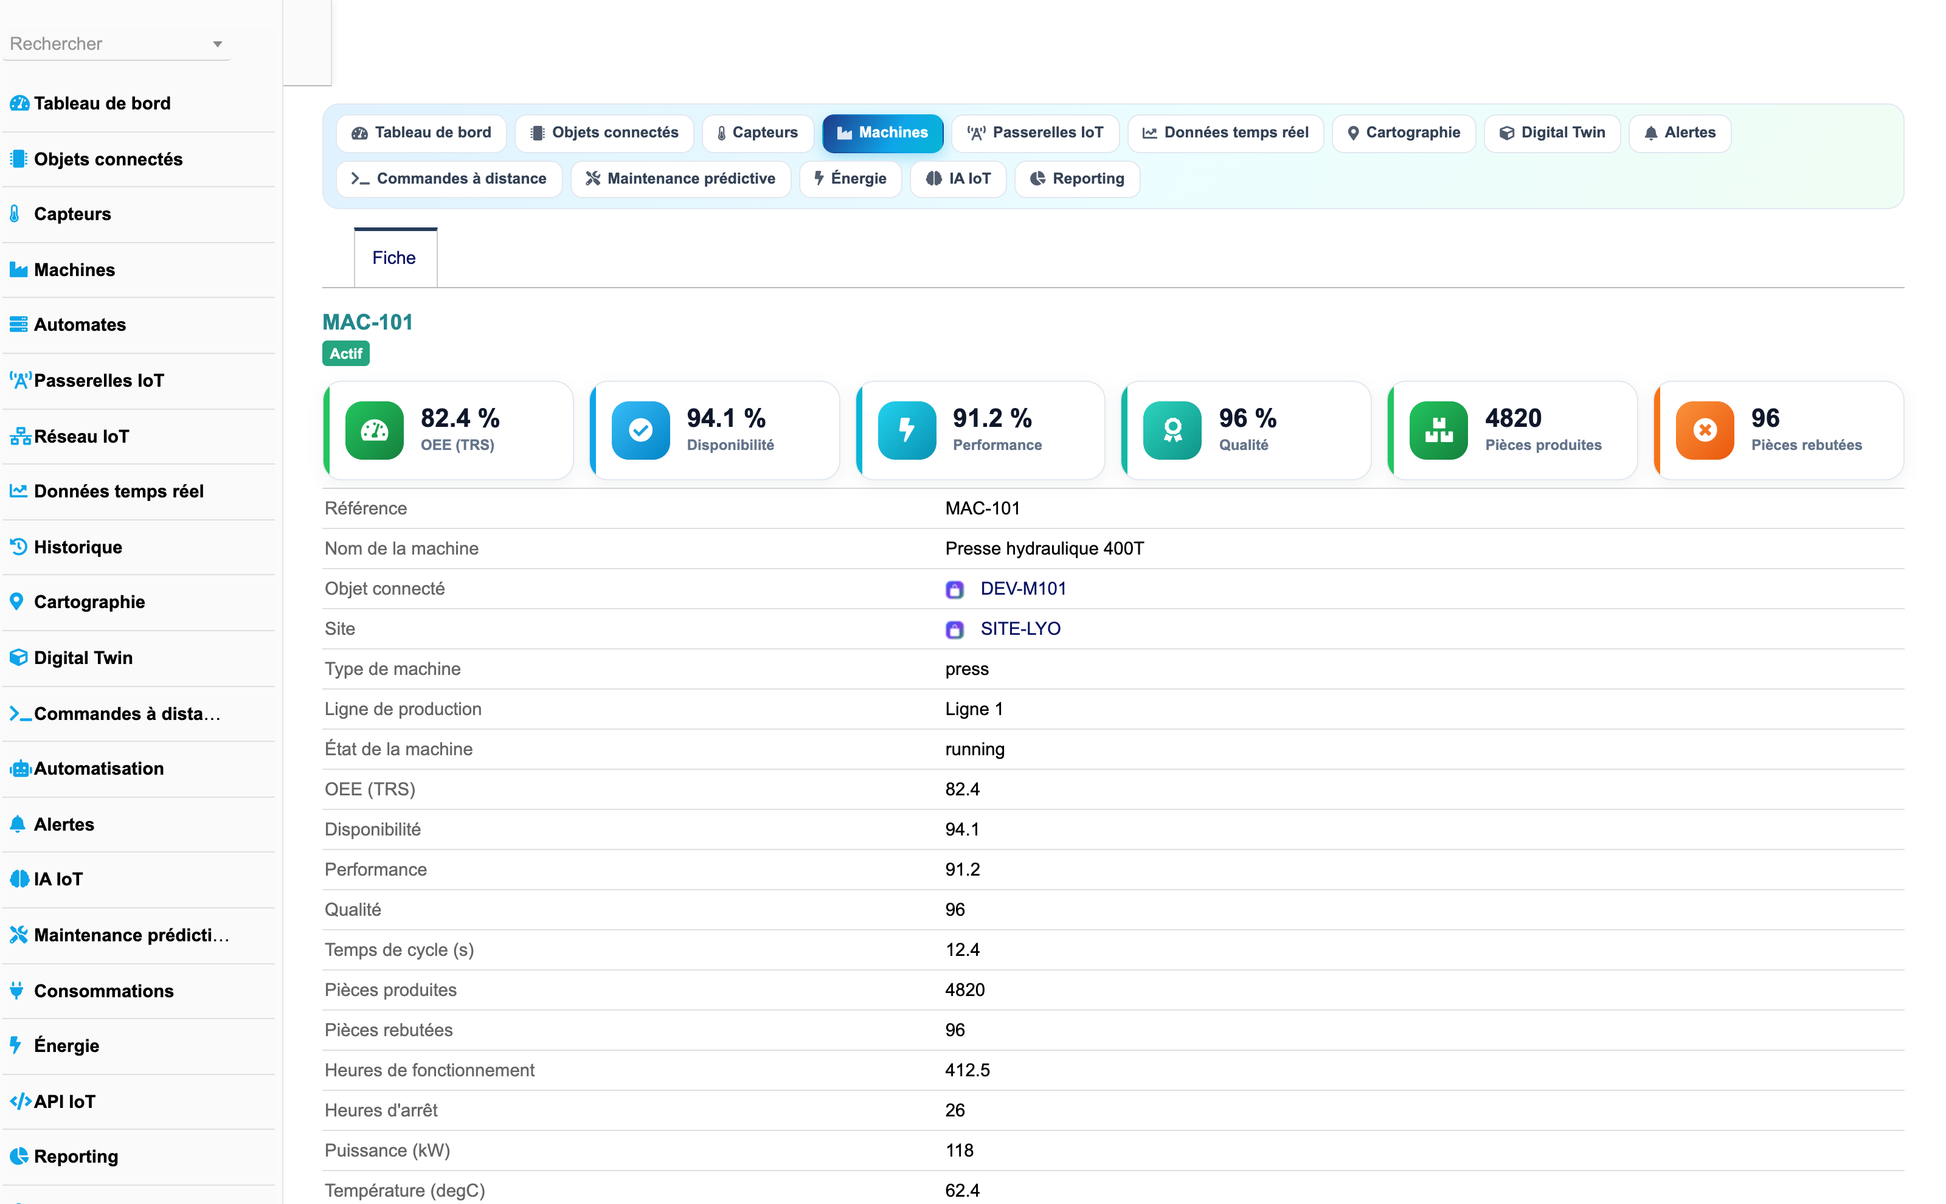Open the Reporting top navigation tab
The image size is (1946, 1204).
(x=1077, y=179)
